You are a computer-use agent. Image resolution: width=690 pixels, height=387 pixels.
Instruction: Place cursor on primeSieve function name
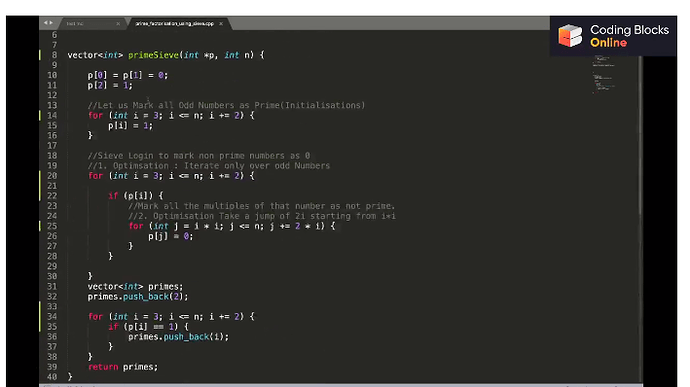[154, 55]
